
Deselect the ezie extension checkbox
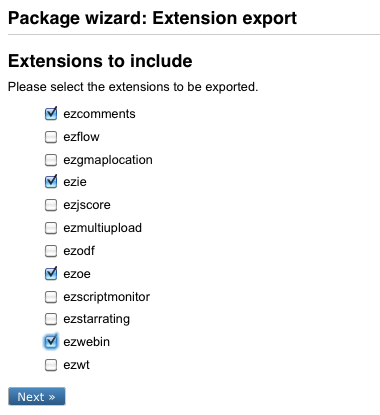(x=51, y=182)
